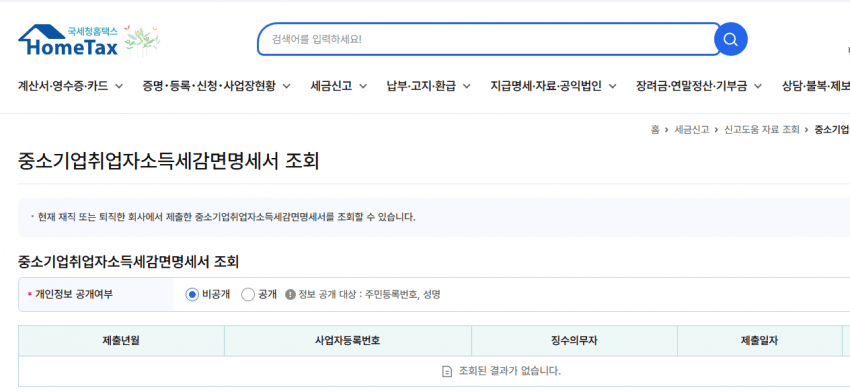Click the 중소기업 breadcrumb item at the end
The height and width of the screenshot is (392, 850).
[832, 130]
